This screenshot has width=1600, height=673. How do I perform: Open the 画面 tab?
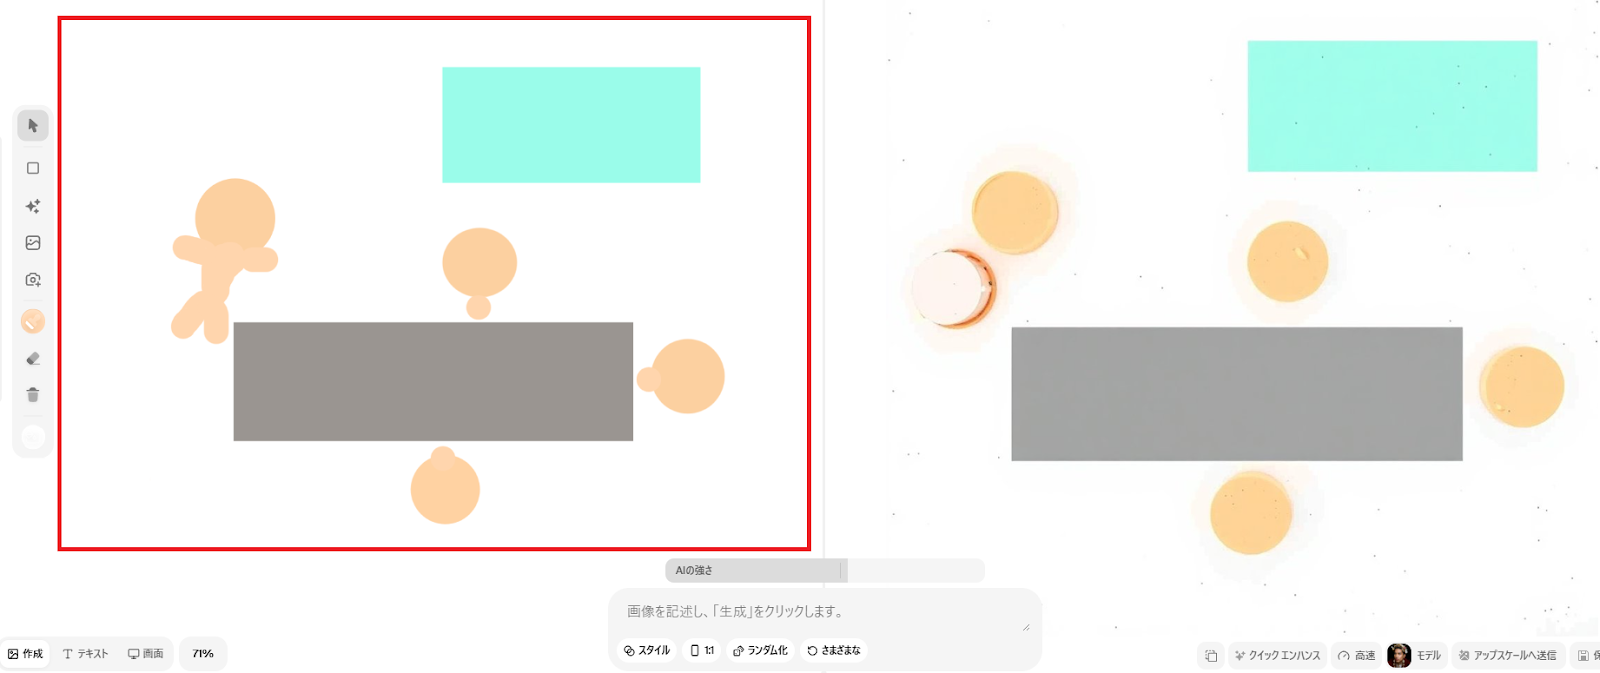(x=145, y=654)
